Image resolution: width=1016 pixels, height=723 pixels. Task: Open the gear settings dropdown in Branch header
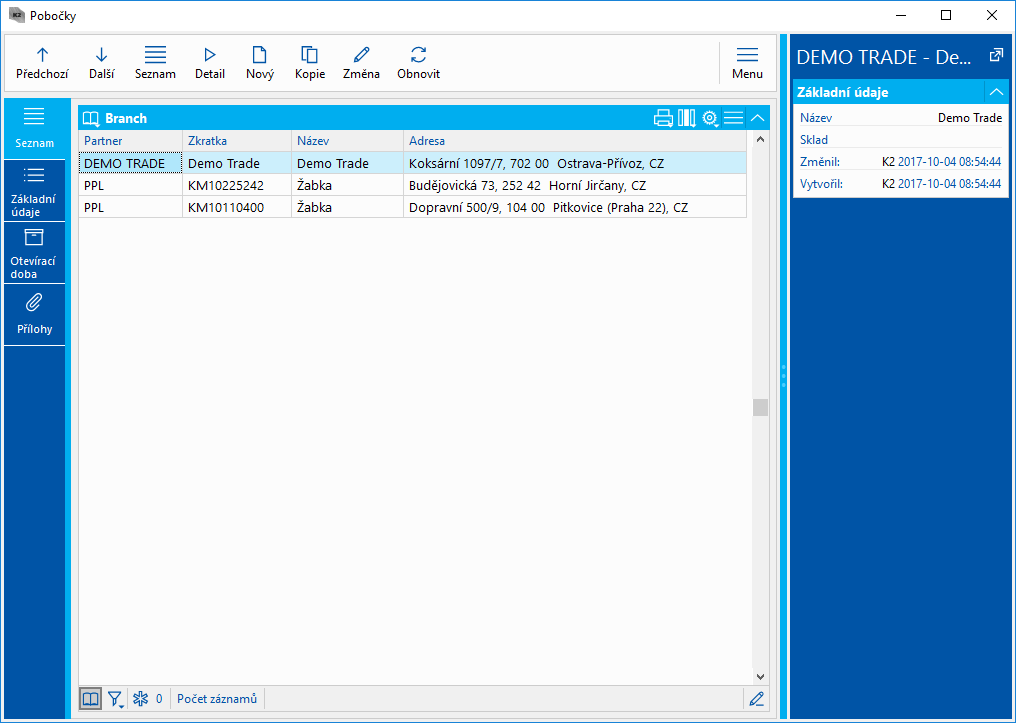coord(710,118)
